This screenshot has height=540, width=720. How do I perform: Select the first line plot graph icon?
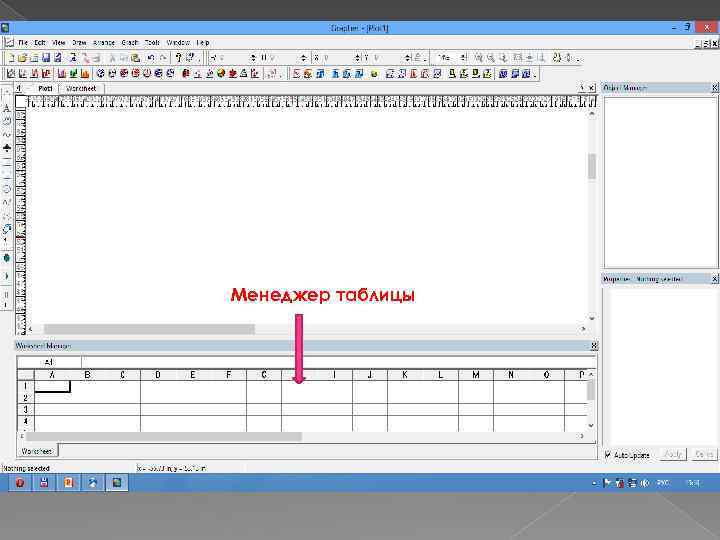[x=11, y=73]
